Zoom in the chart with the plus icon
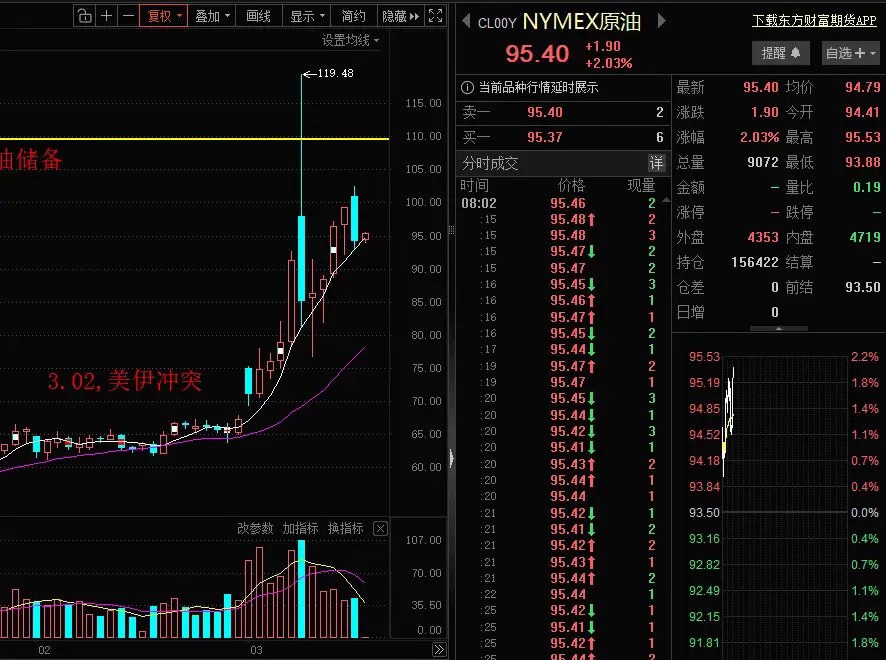 pos(106,16)
